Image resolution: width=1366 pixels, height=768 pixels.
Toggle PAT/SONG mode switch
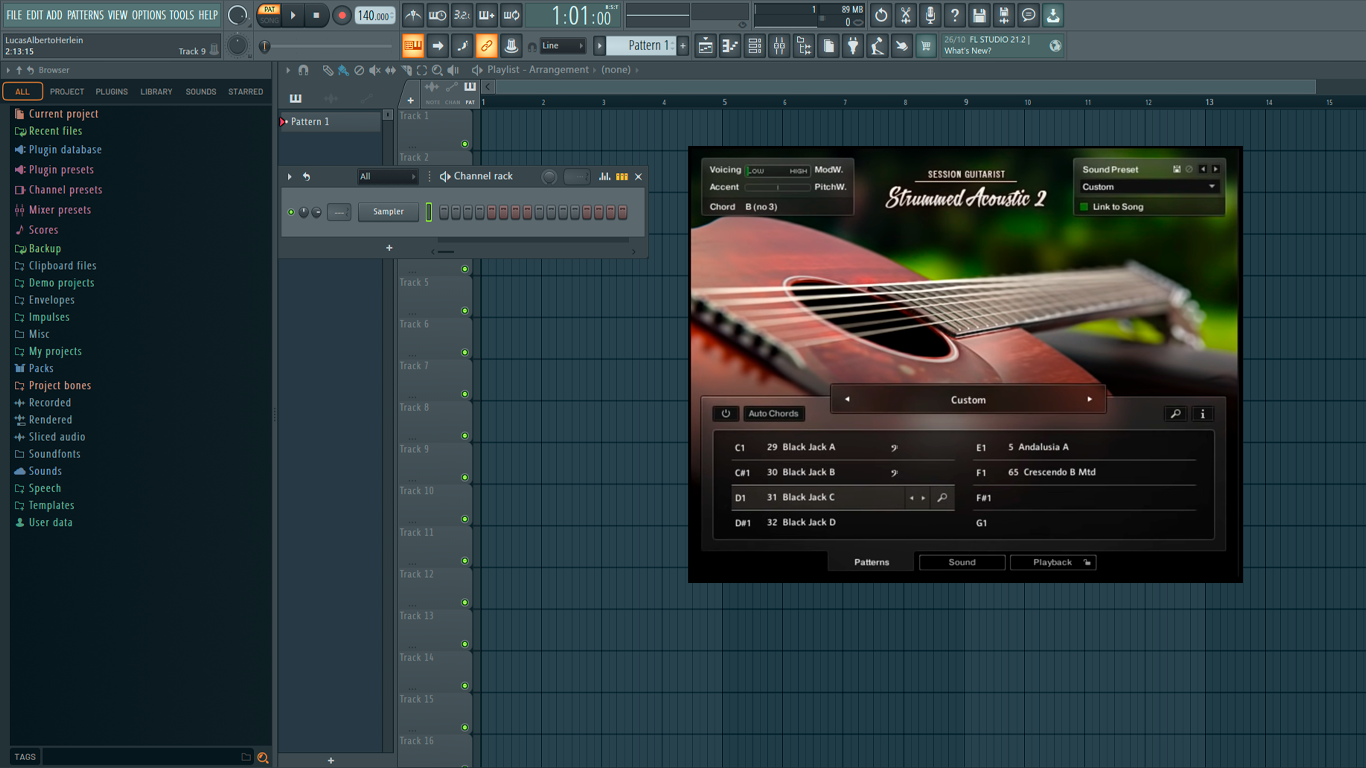(x=269, y=15)
